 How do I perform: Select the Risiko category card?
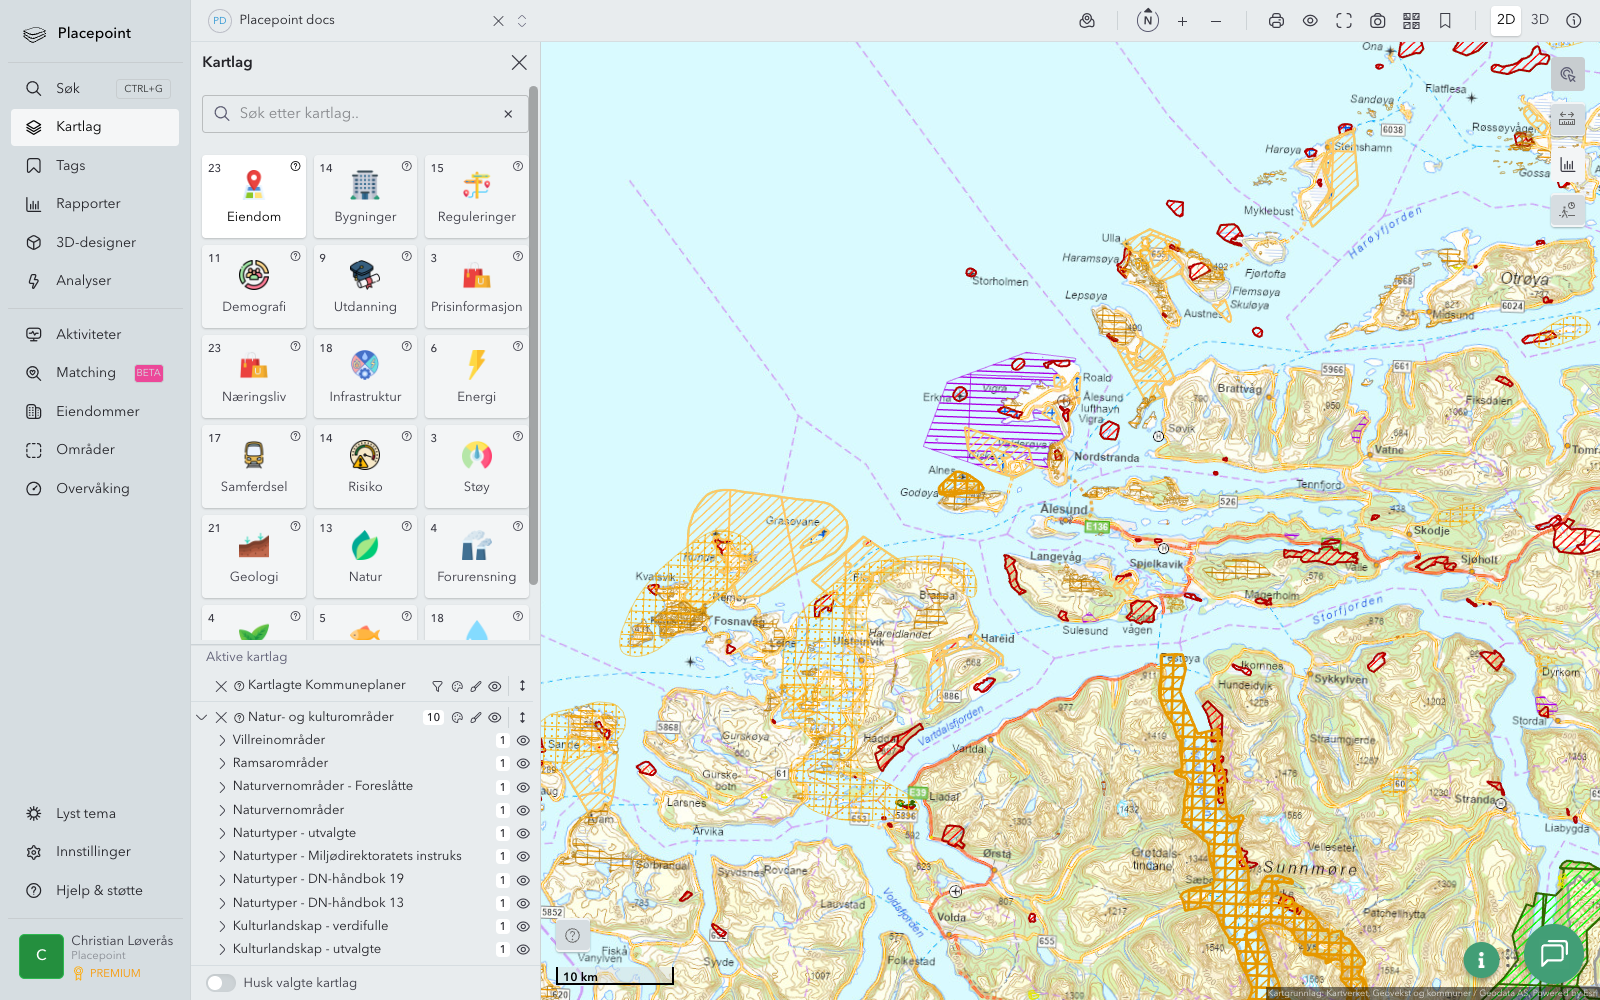(x=365, y=466)
